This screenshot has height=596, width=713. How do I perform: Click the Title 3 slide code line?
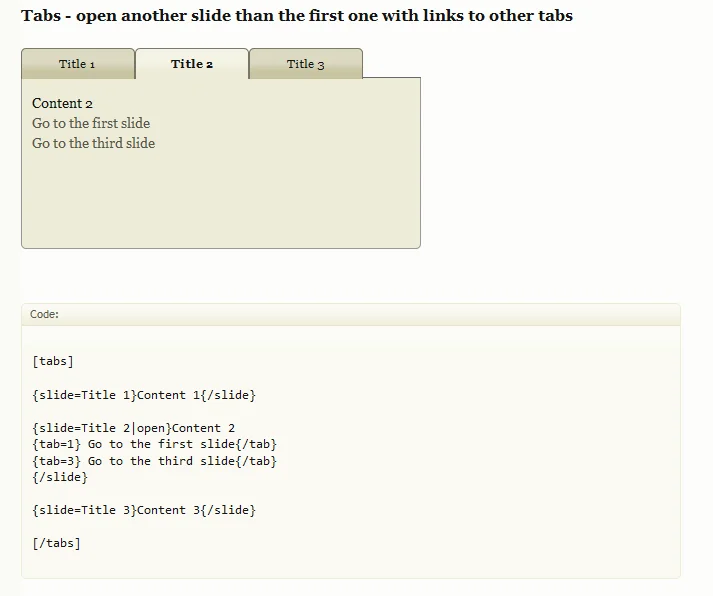[x=144, y=510]
